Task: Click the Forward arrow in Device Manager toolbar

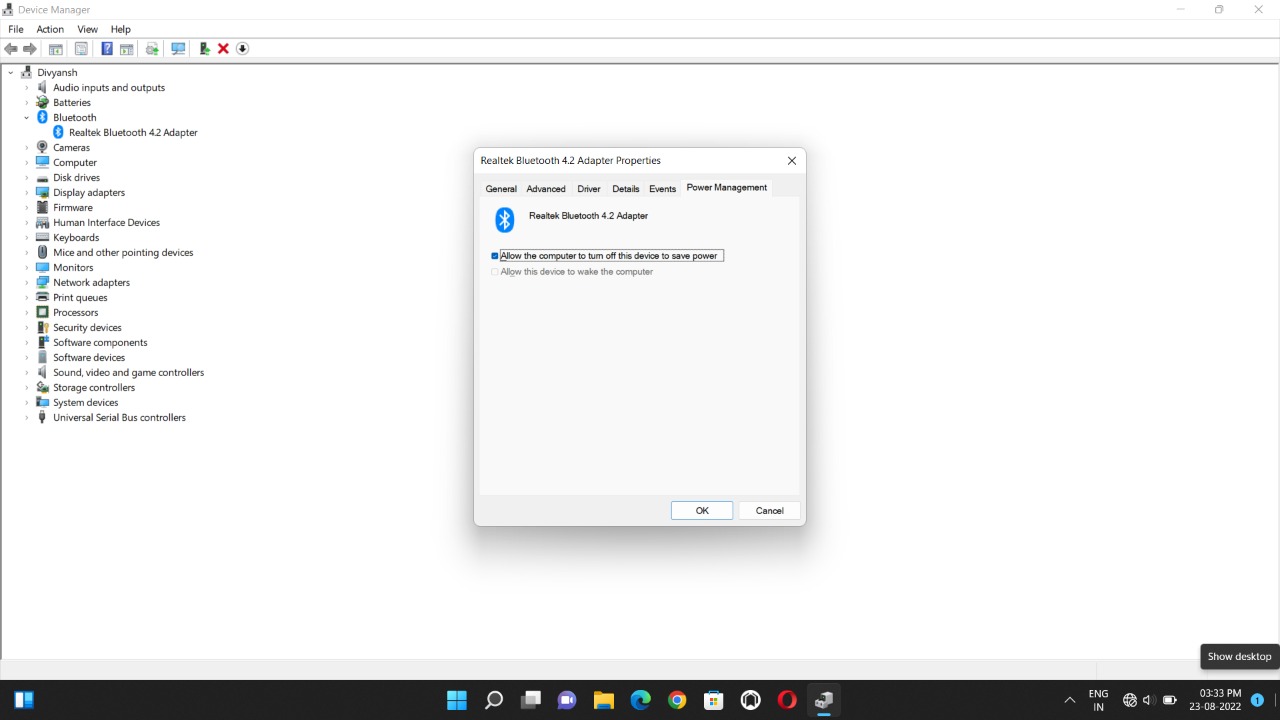Action: [30, 48]
